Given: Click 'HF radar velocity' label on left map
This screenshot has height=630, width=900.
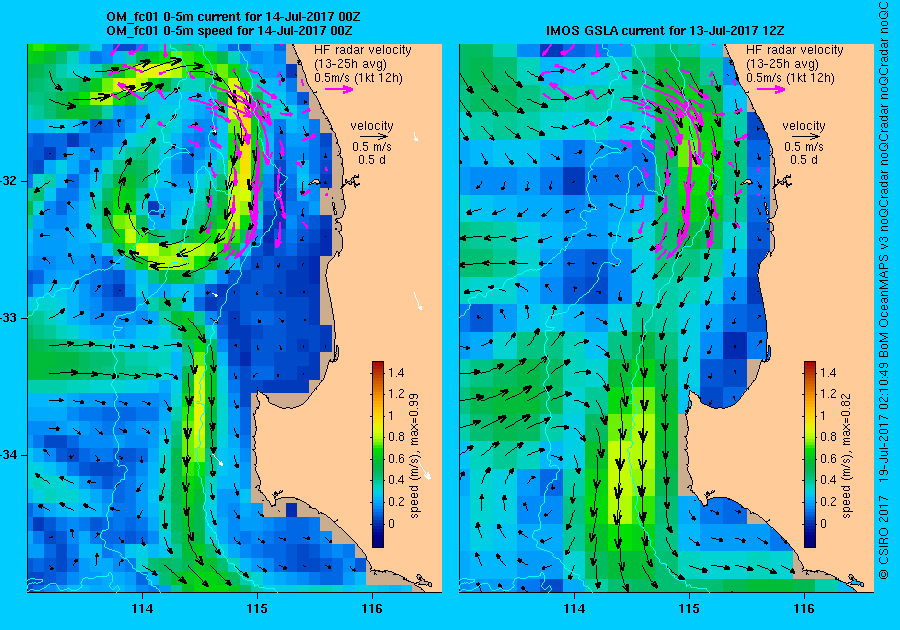Looking at the screenshot, I should pos(363,50).
